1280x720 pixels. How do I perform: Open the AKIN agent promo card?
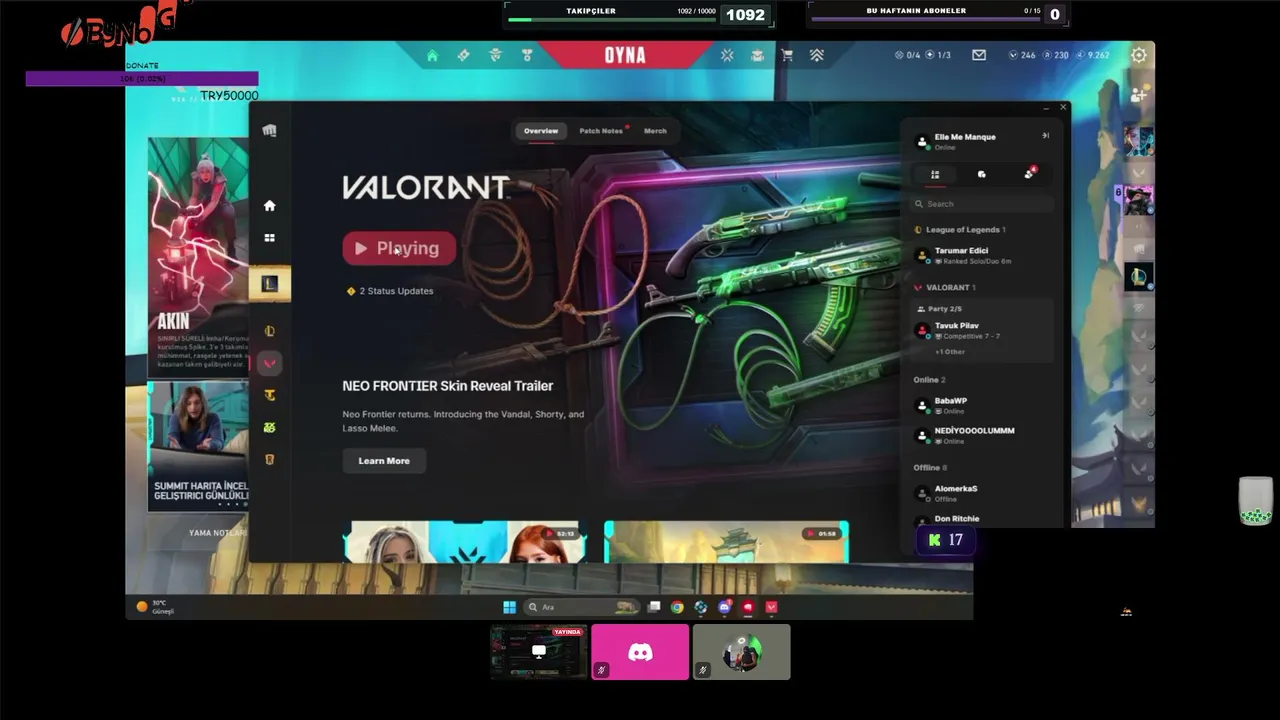pyautogui.click(x=198, y=257)
